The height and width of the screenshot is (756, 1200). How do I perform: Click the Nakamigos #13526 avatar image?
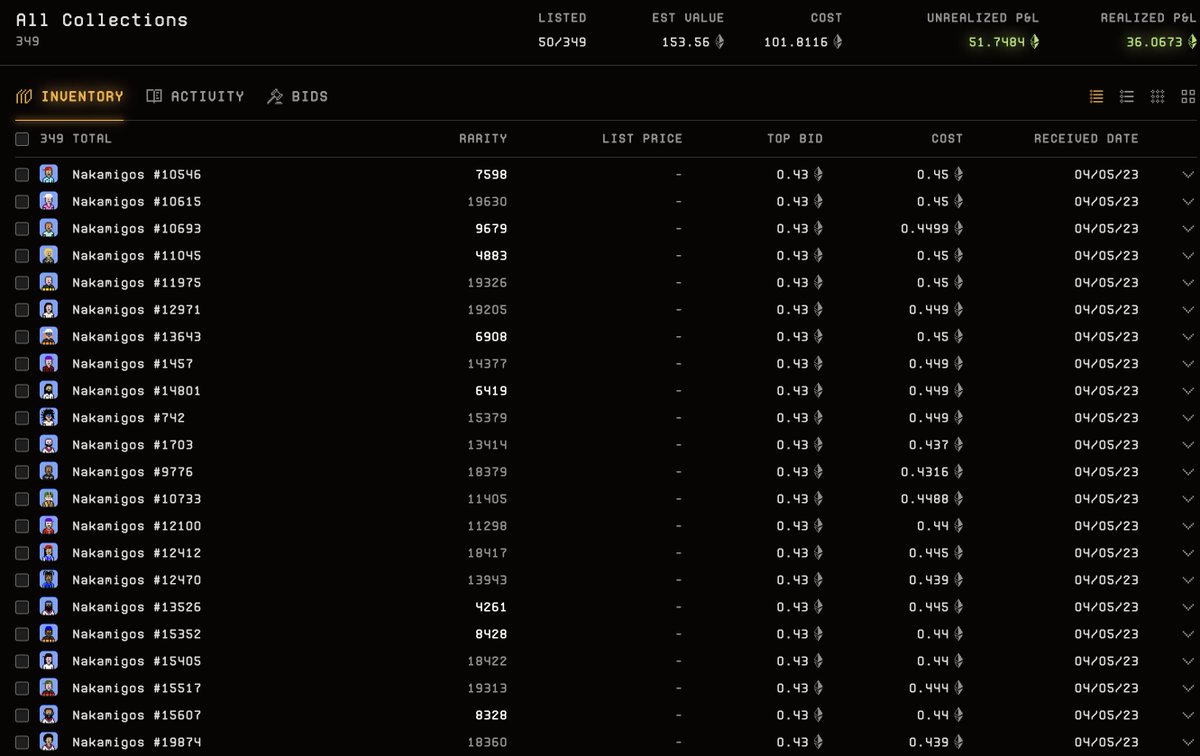click(48, 606)
